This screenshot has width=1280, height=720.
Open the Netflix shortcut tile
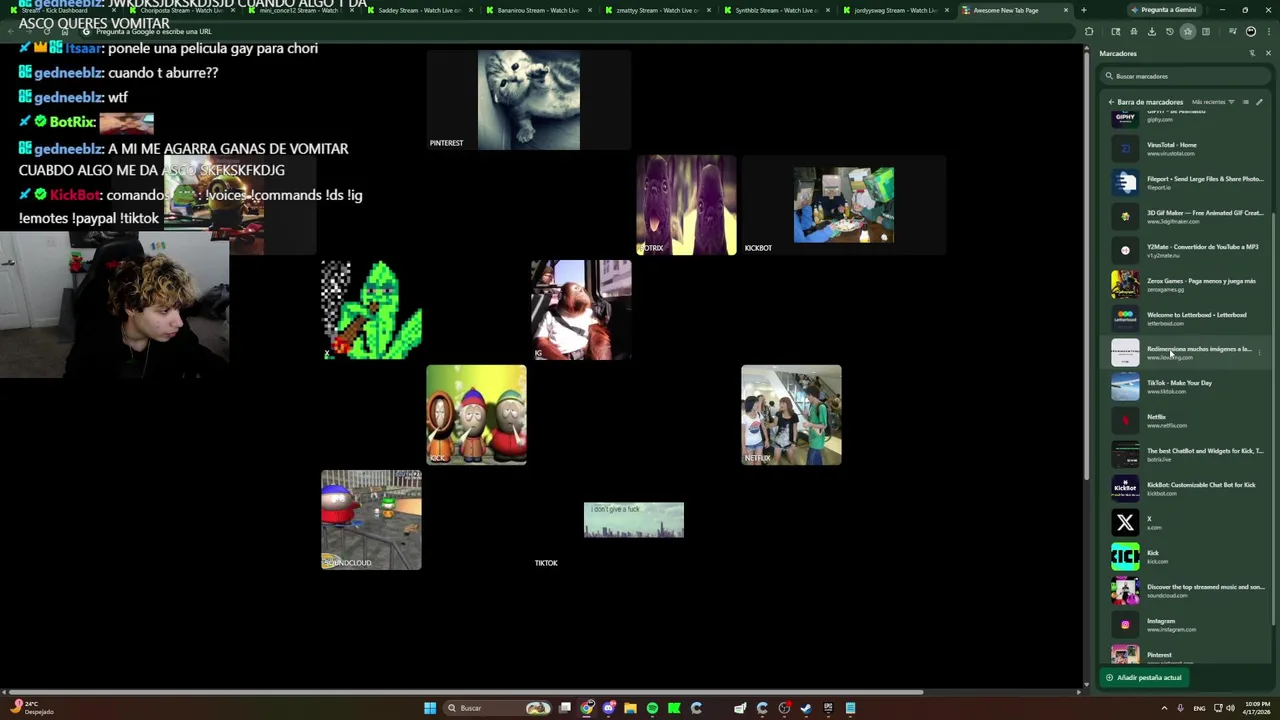[791, 415]
